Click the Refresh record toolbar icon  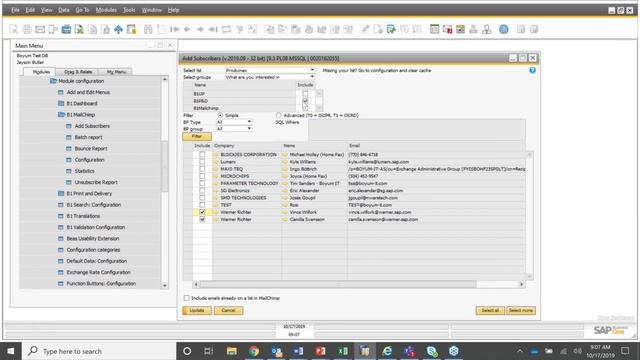pyautogui.click(x=227, y=29)
